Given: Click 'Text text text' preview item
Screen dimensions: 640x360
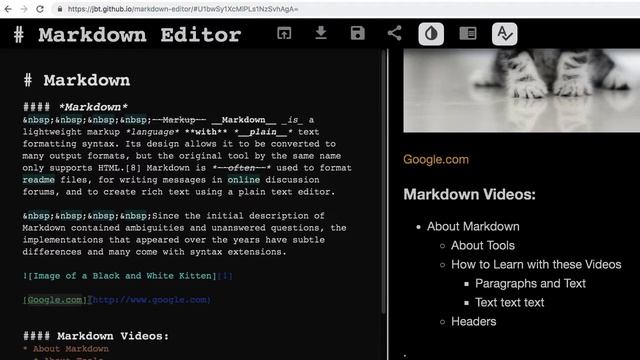Looking at the screenshot, I should (509, 302).
